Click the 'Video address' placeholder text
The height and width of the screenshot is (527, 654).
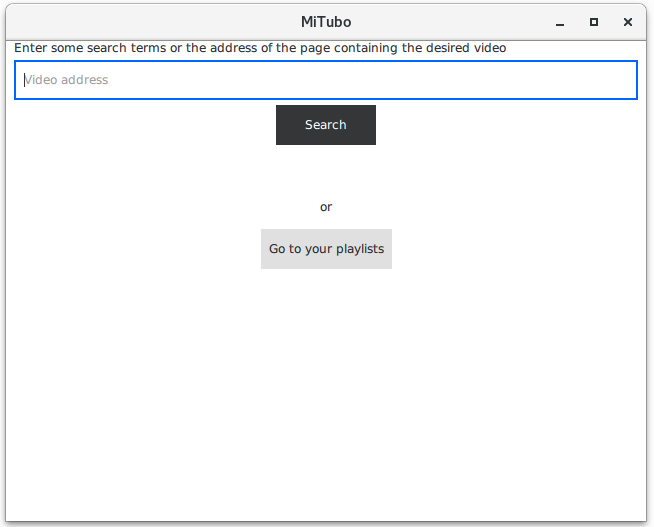coord(66,80)
